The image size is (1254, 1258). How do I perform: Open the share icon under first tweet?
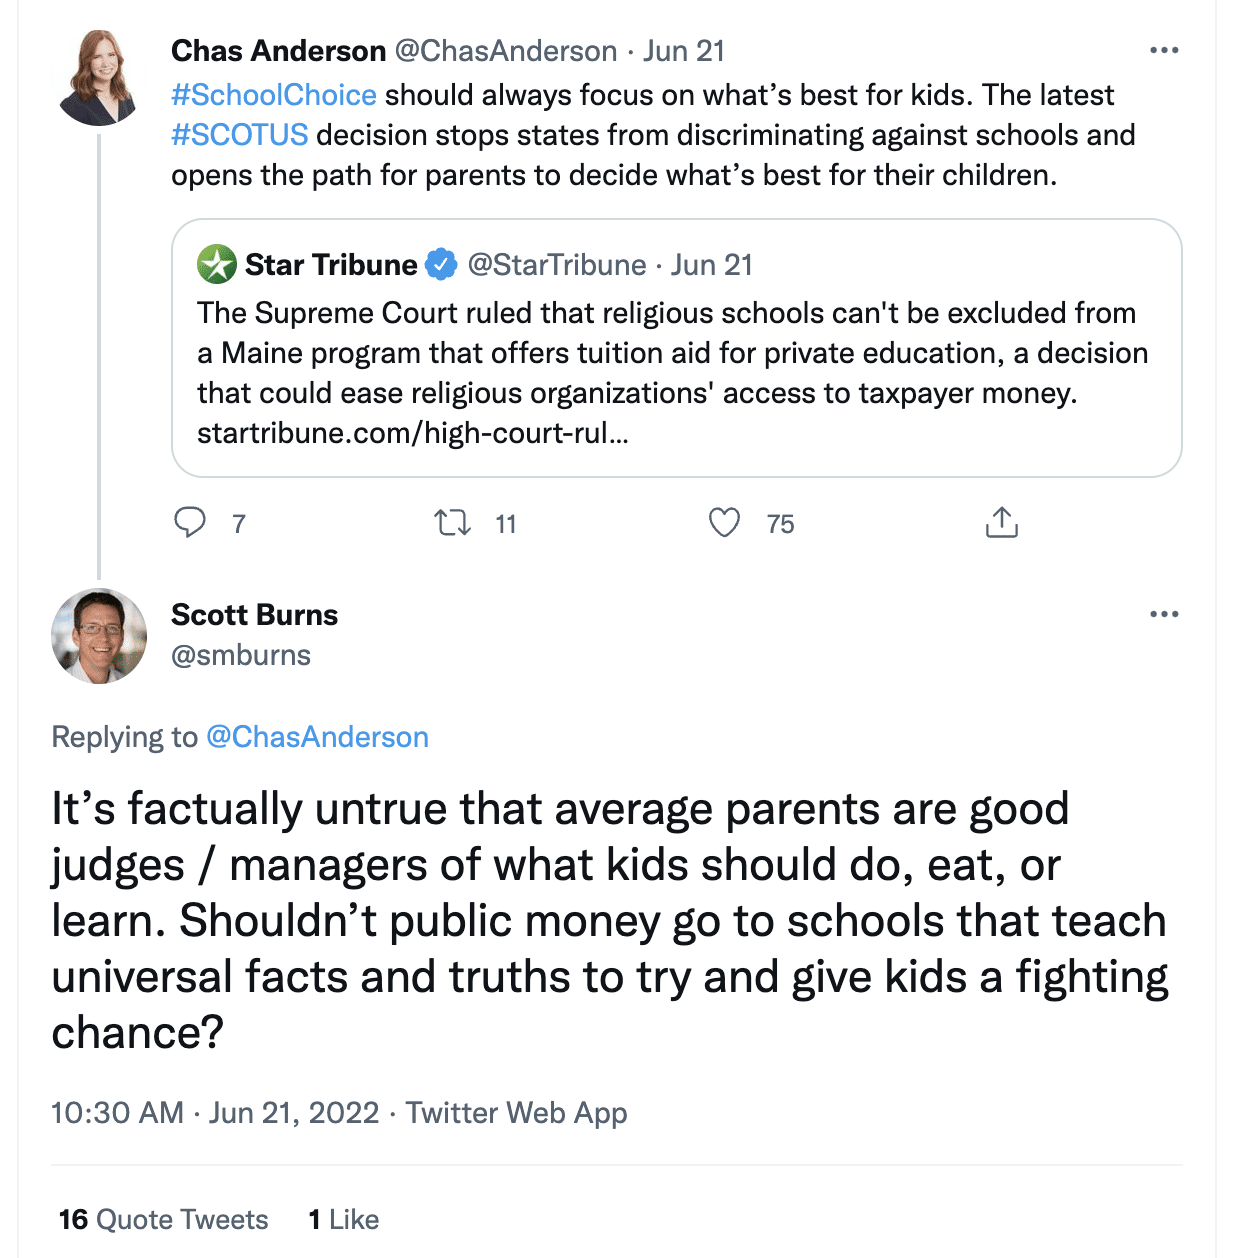tap(1001, 523)
